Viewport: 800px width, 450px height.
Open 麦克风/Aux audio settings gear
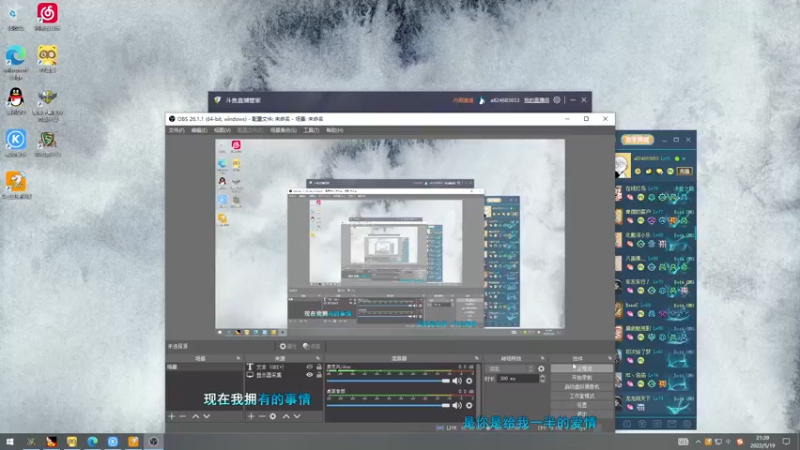point(469,381)
